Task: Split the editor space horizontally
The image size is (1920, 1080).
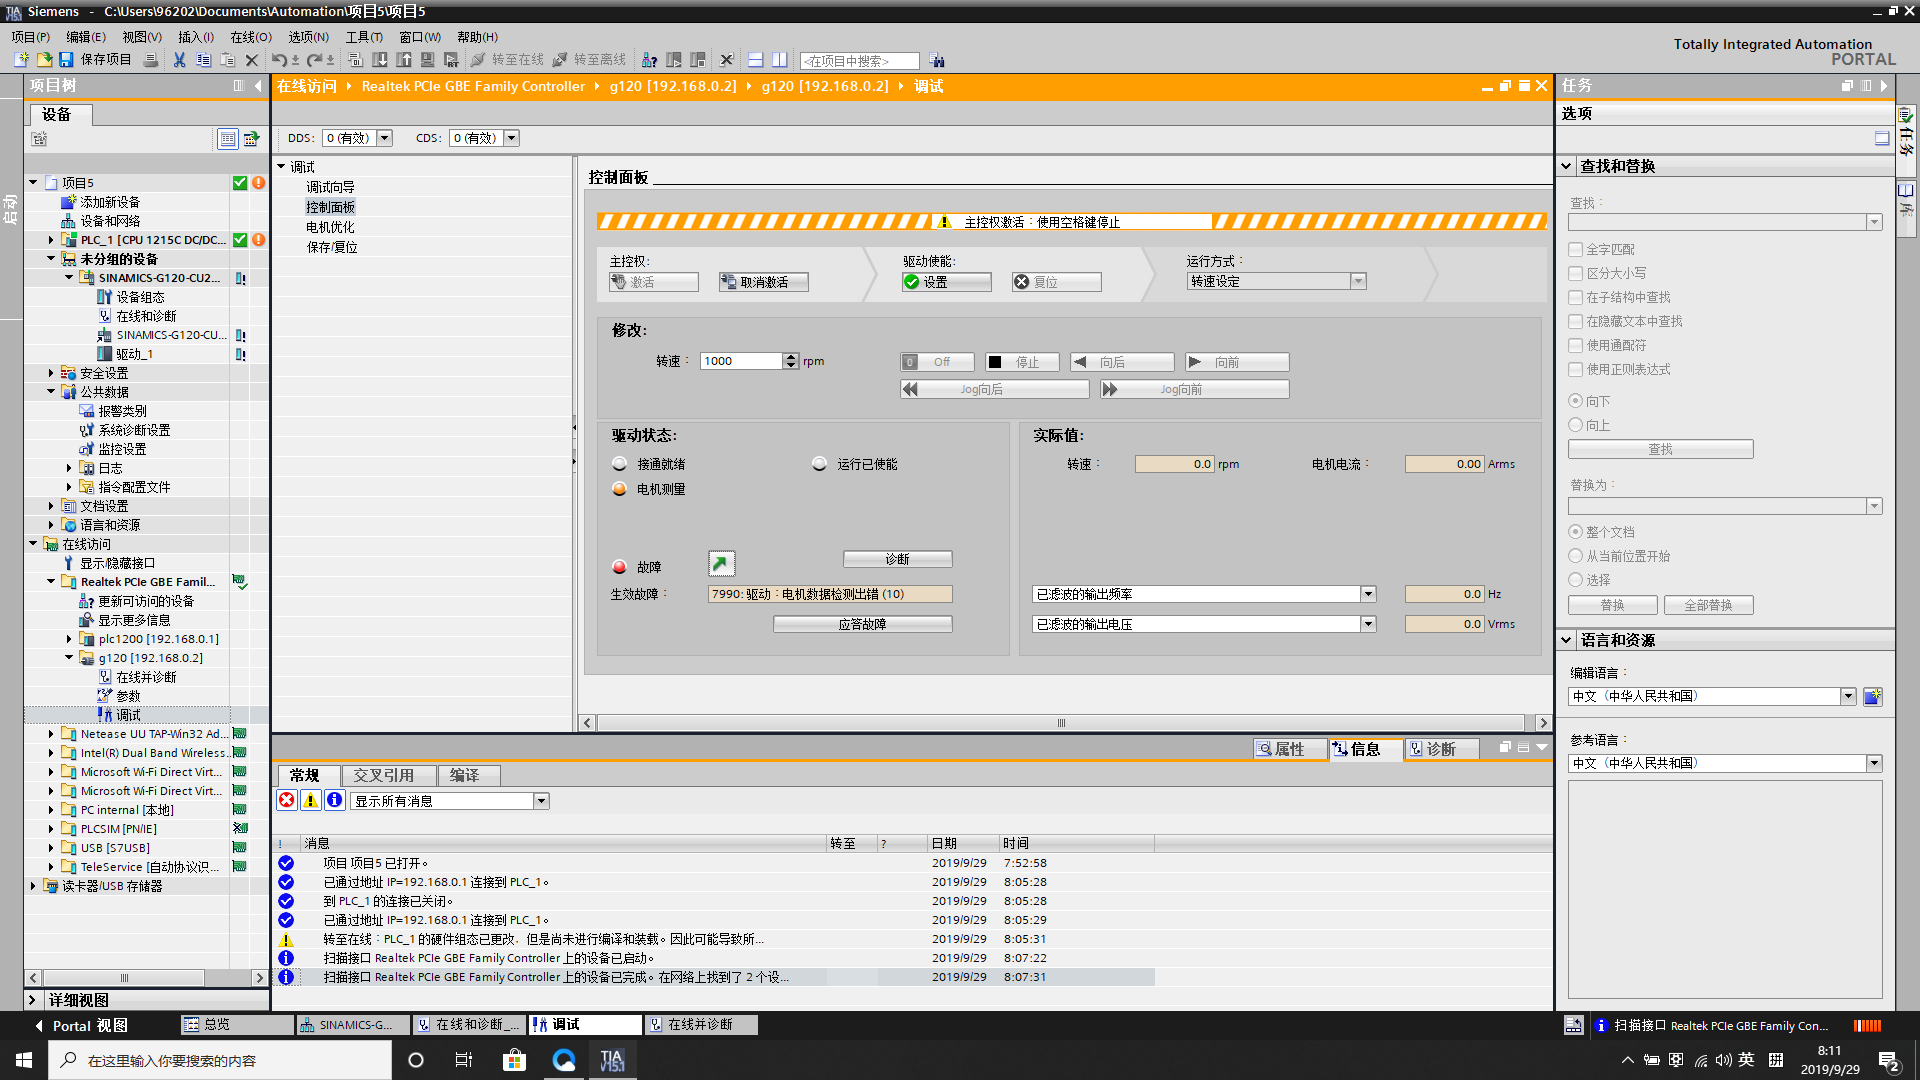Action: (756, 60)
